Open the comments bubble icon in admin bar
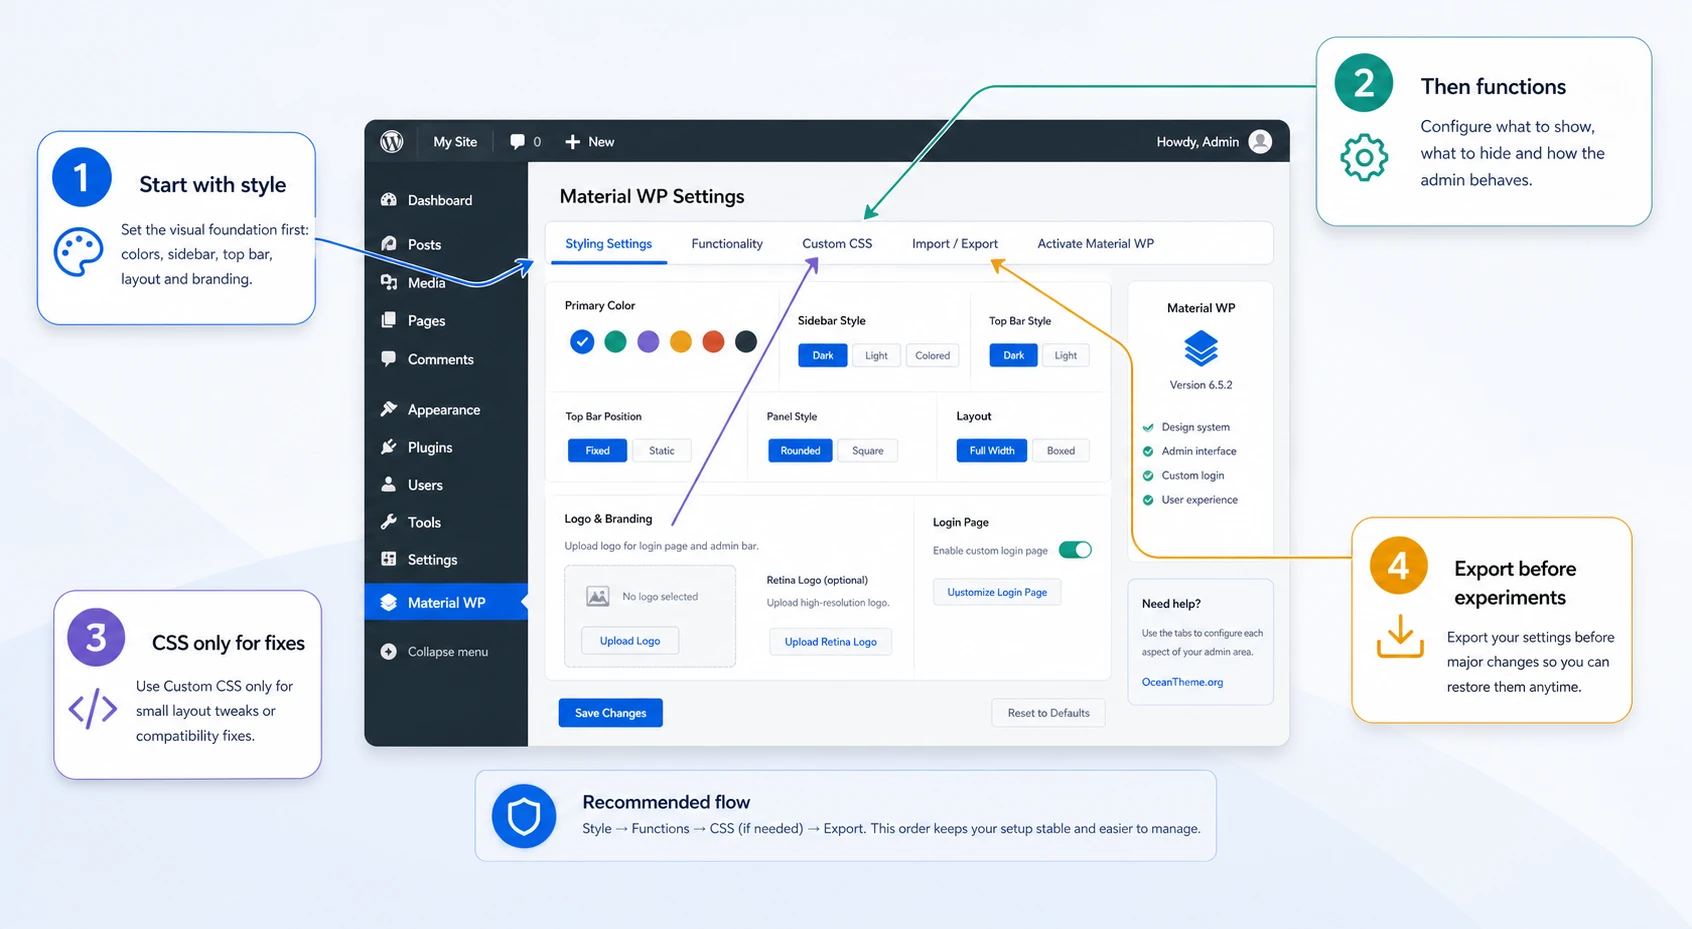Viewport: 1692px width, 929px height. (x=517, y=142)
